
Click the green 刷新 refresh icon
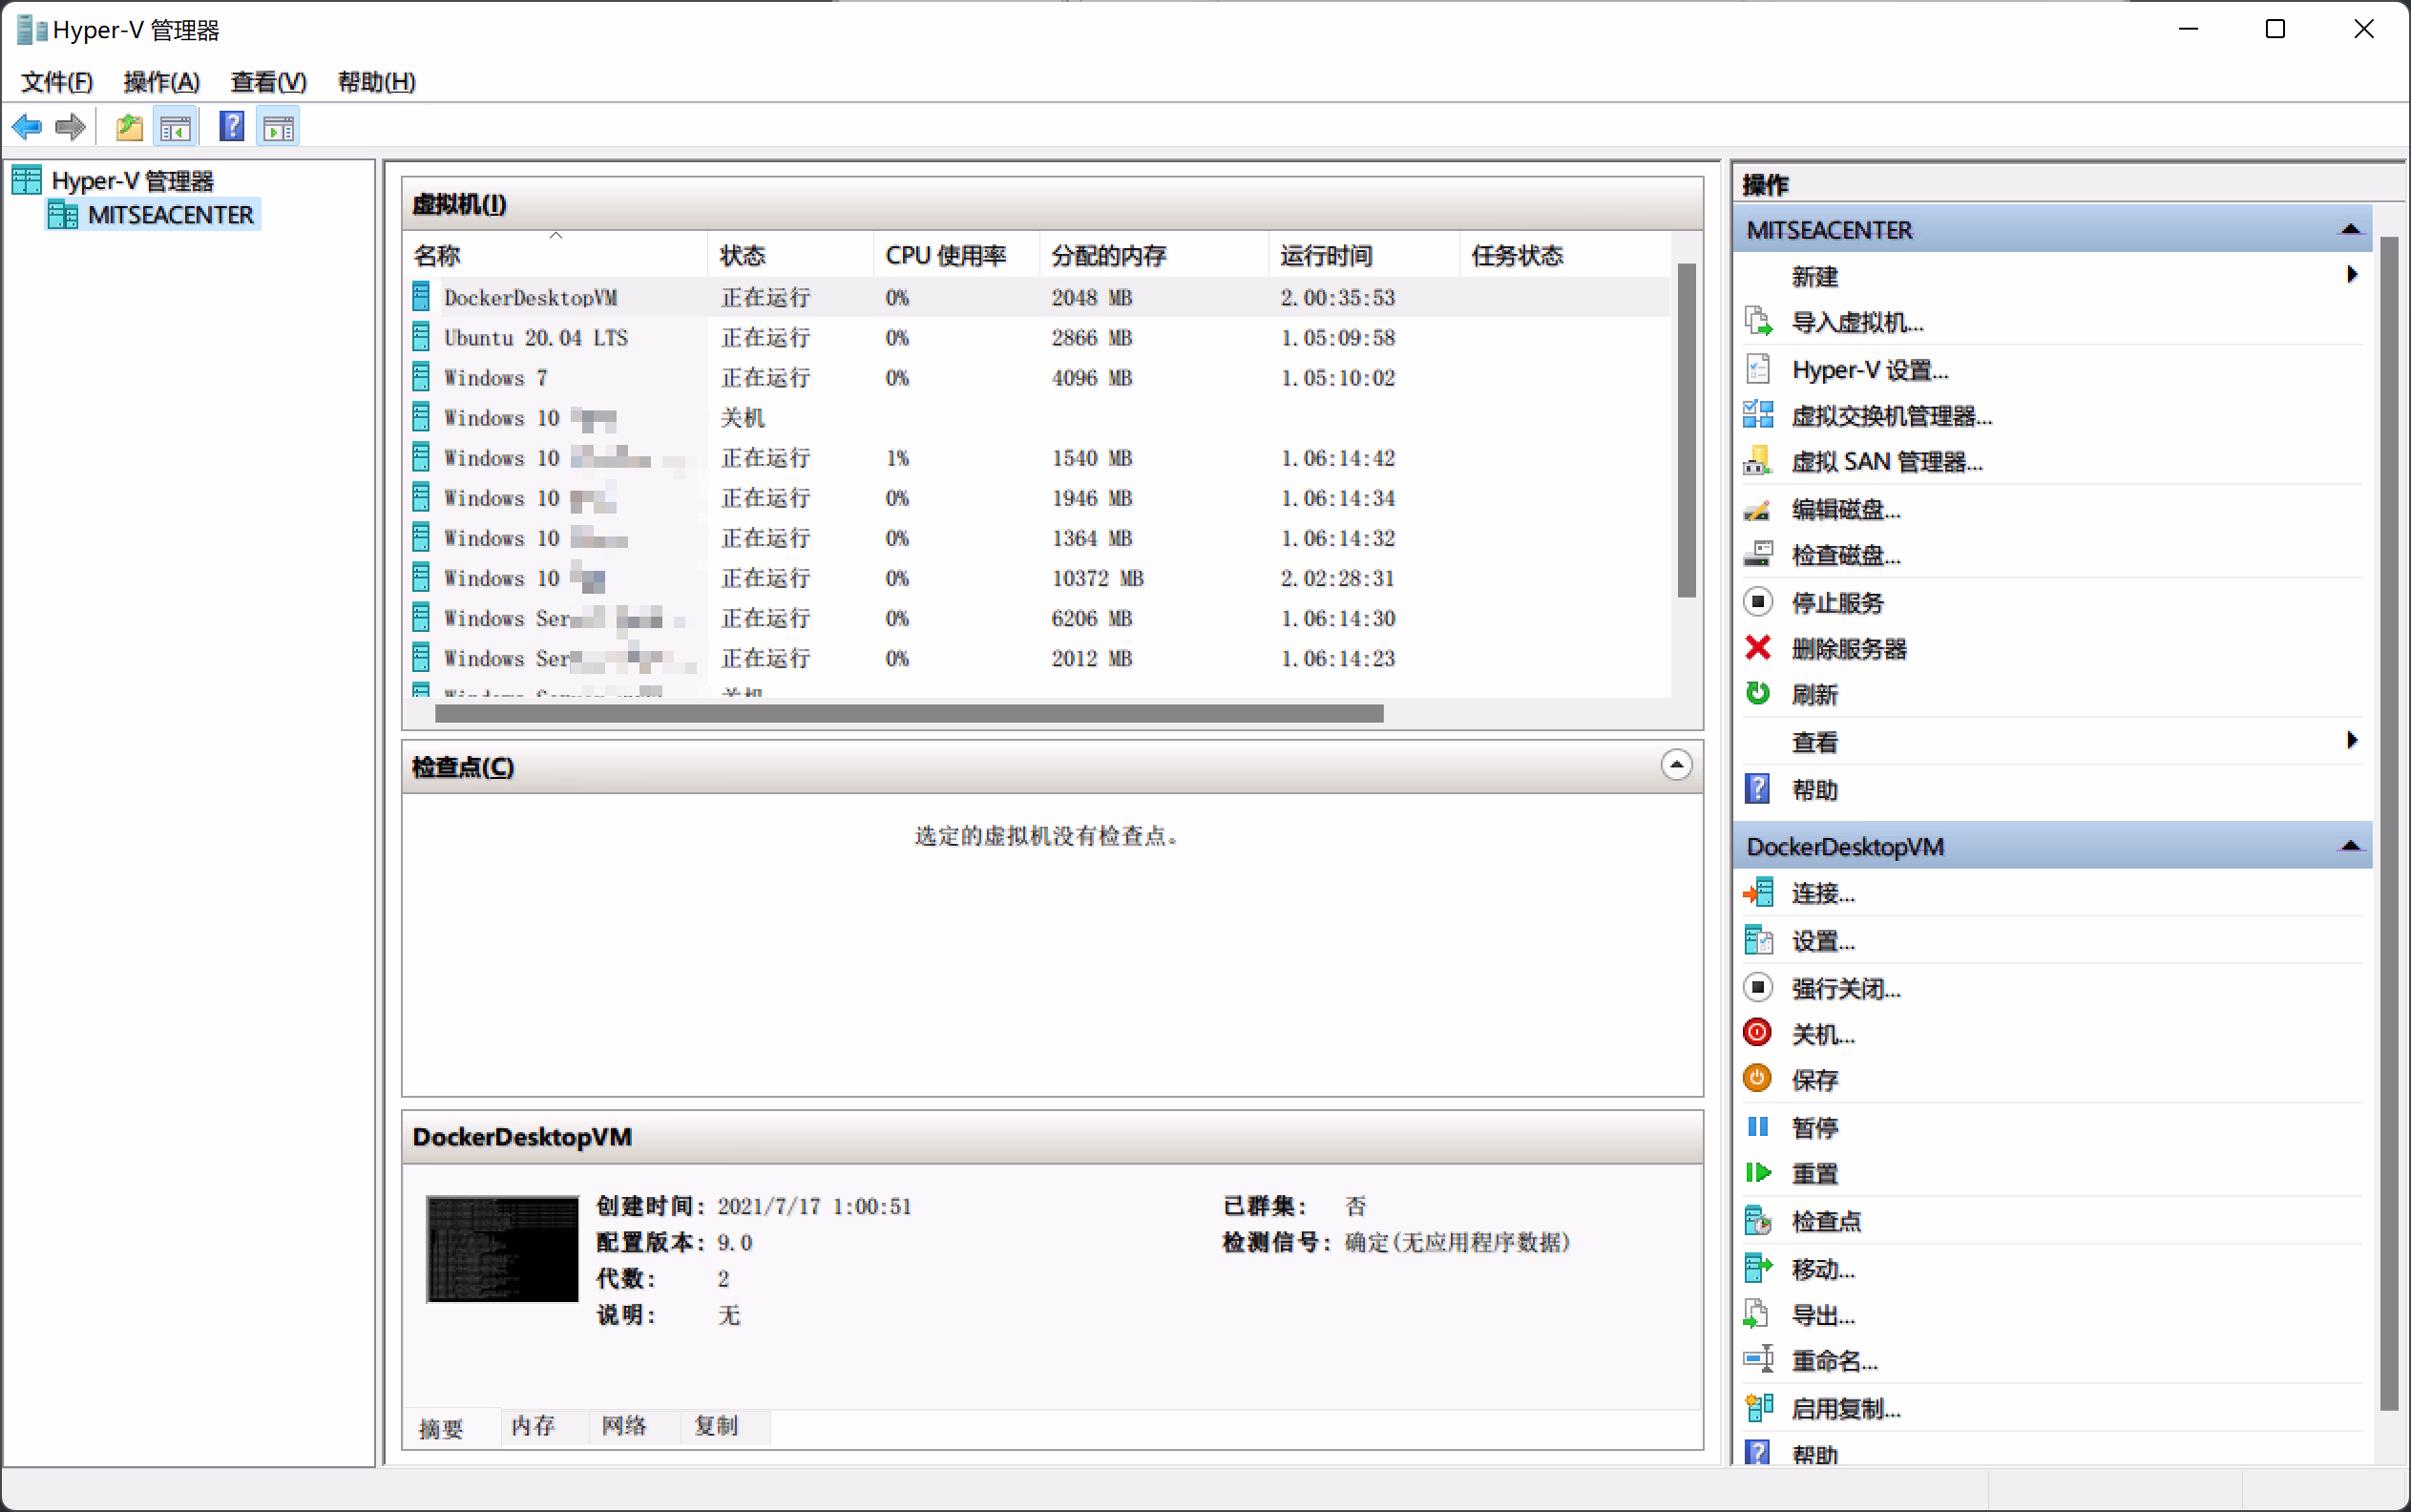click(x=1757, y=694)
